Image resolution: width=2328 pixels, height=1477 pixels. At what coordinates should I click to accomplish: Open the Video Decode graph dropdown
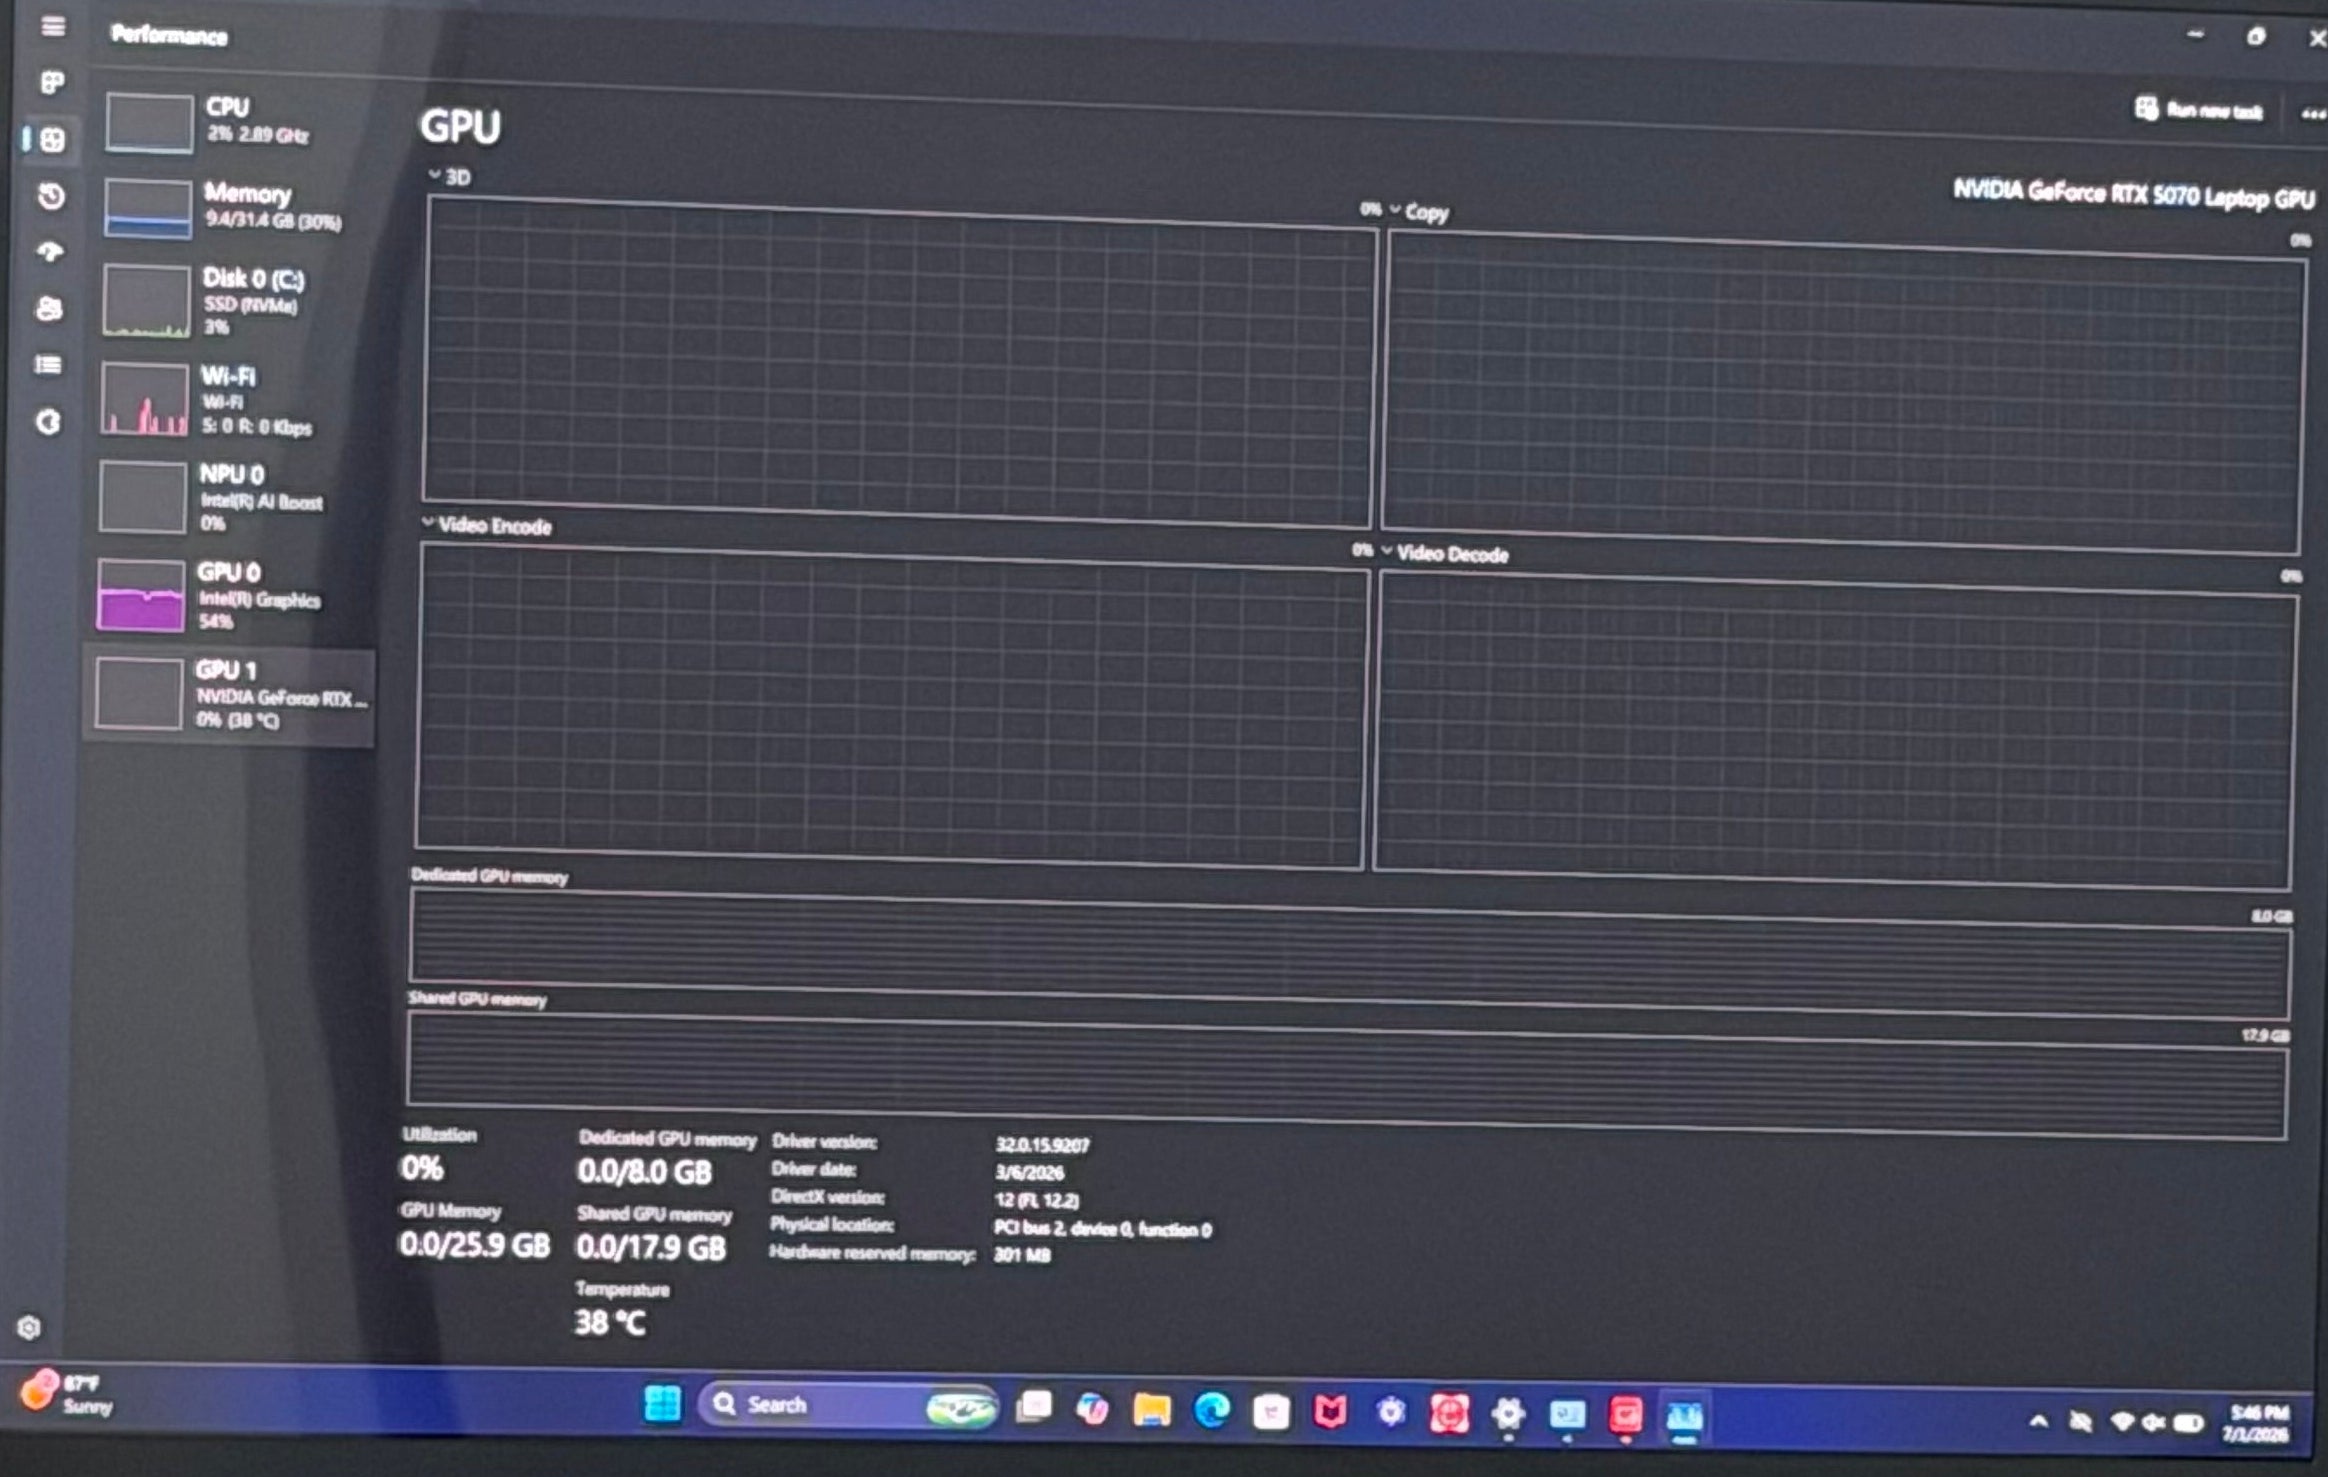tap(1444, 553)
